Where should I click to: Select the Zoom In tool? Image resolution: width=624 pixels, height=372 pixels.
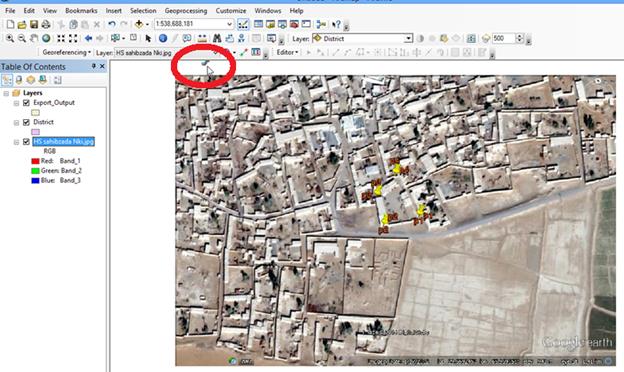[x=10, y=39]
